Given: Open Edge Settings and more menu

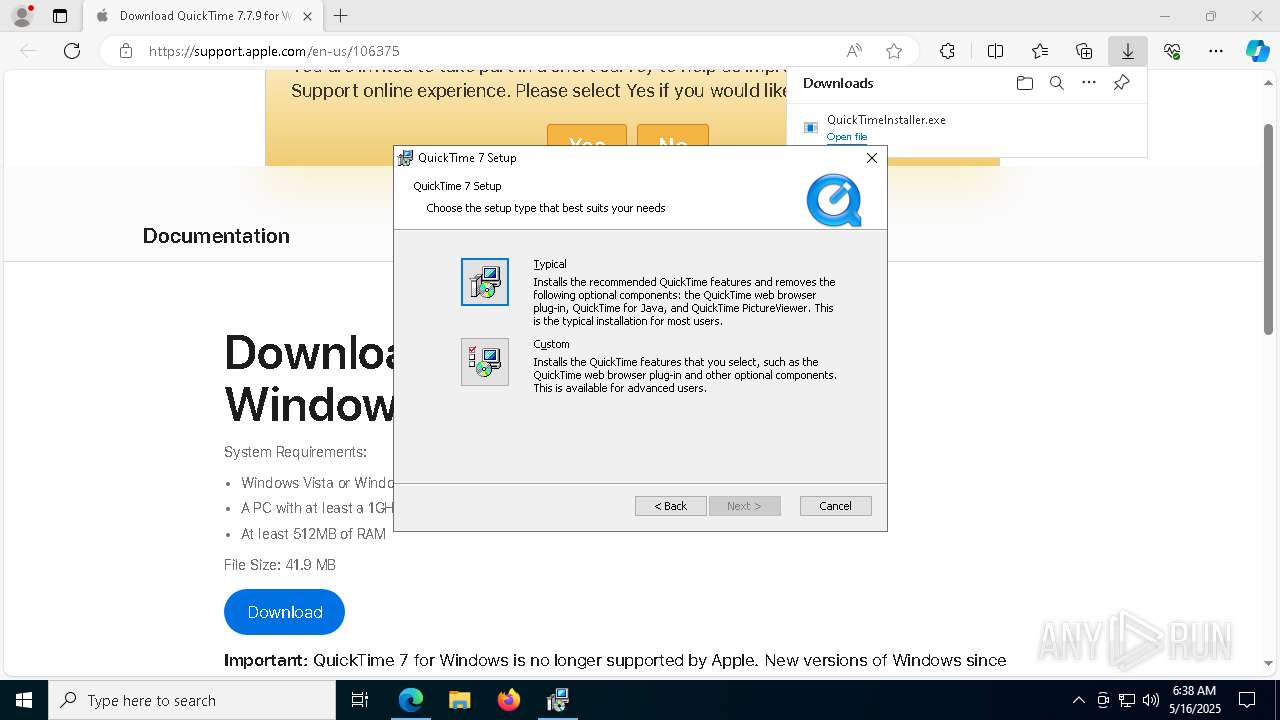Looking at the screenshot, I should pos(1216,51).
